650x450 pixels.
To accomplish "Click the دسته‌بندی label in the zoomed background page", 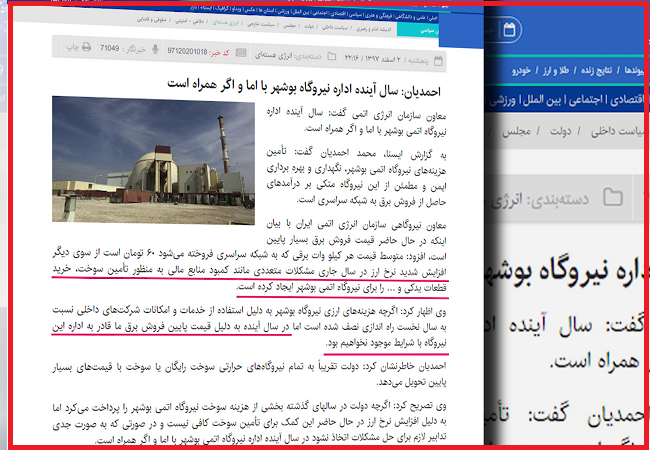I will [x=558, y=199].
